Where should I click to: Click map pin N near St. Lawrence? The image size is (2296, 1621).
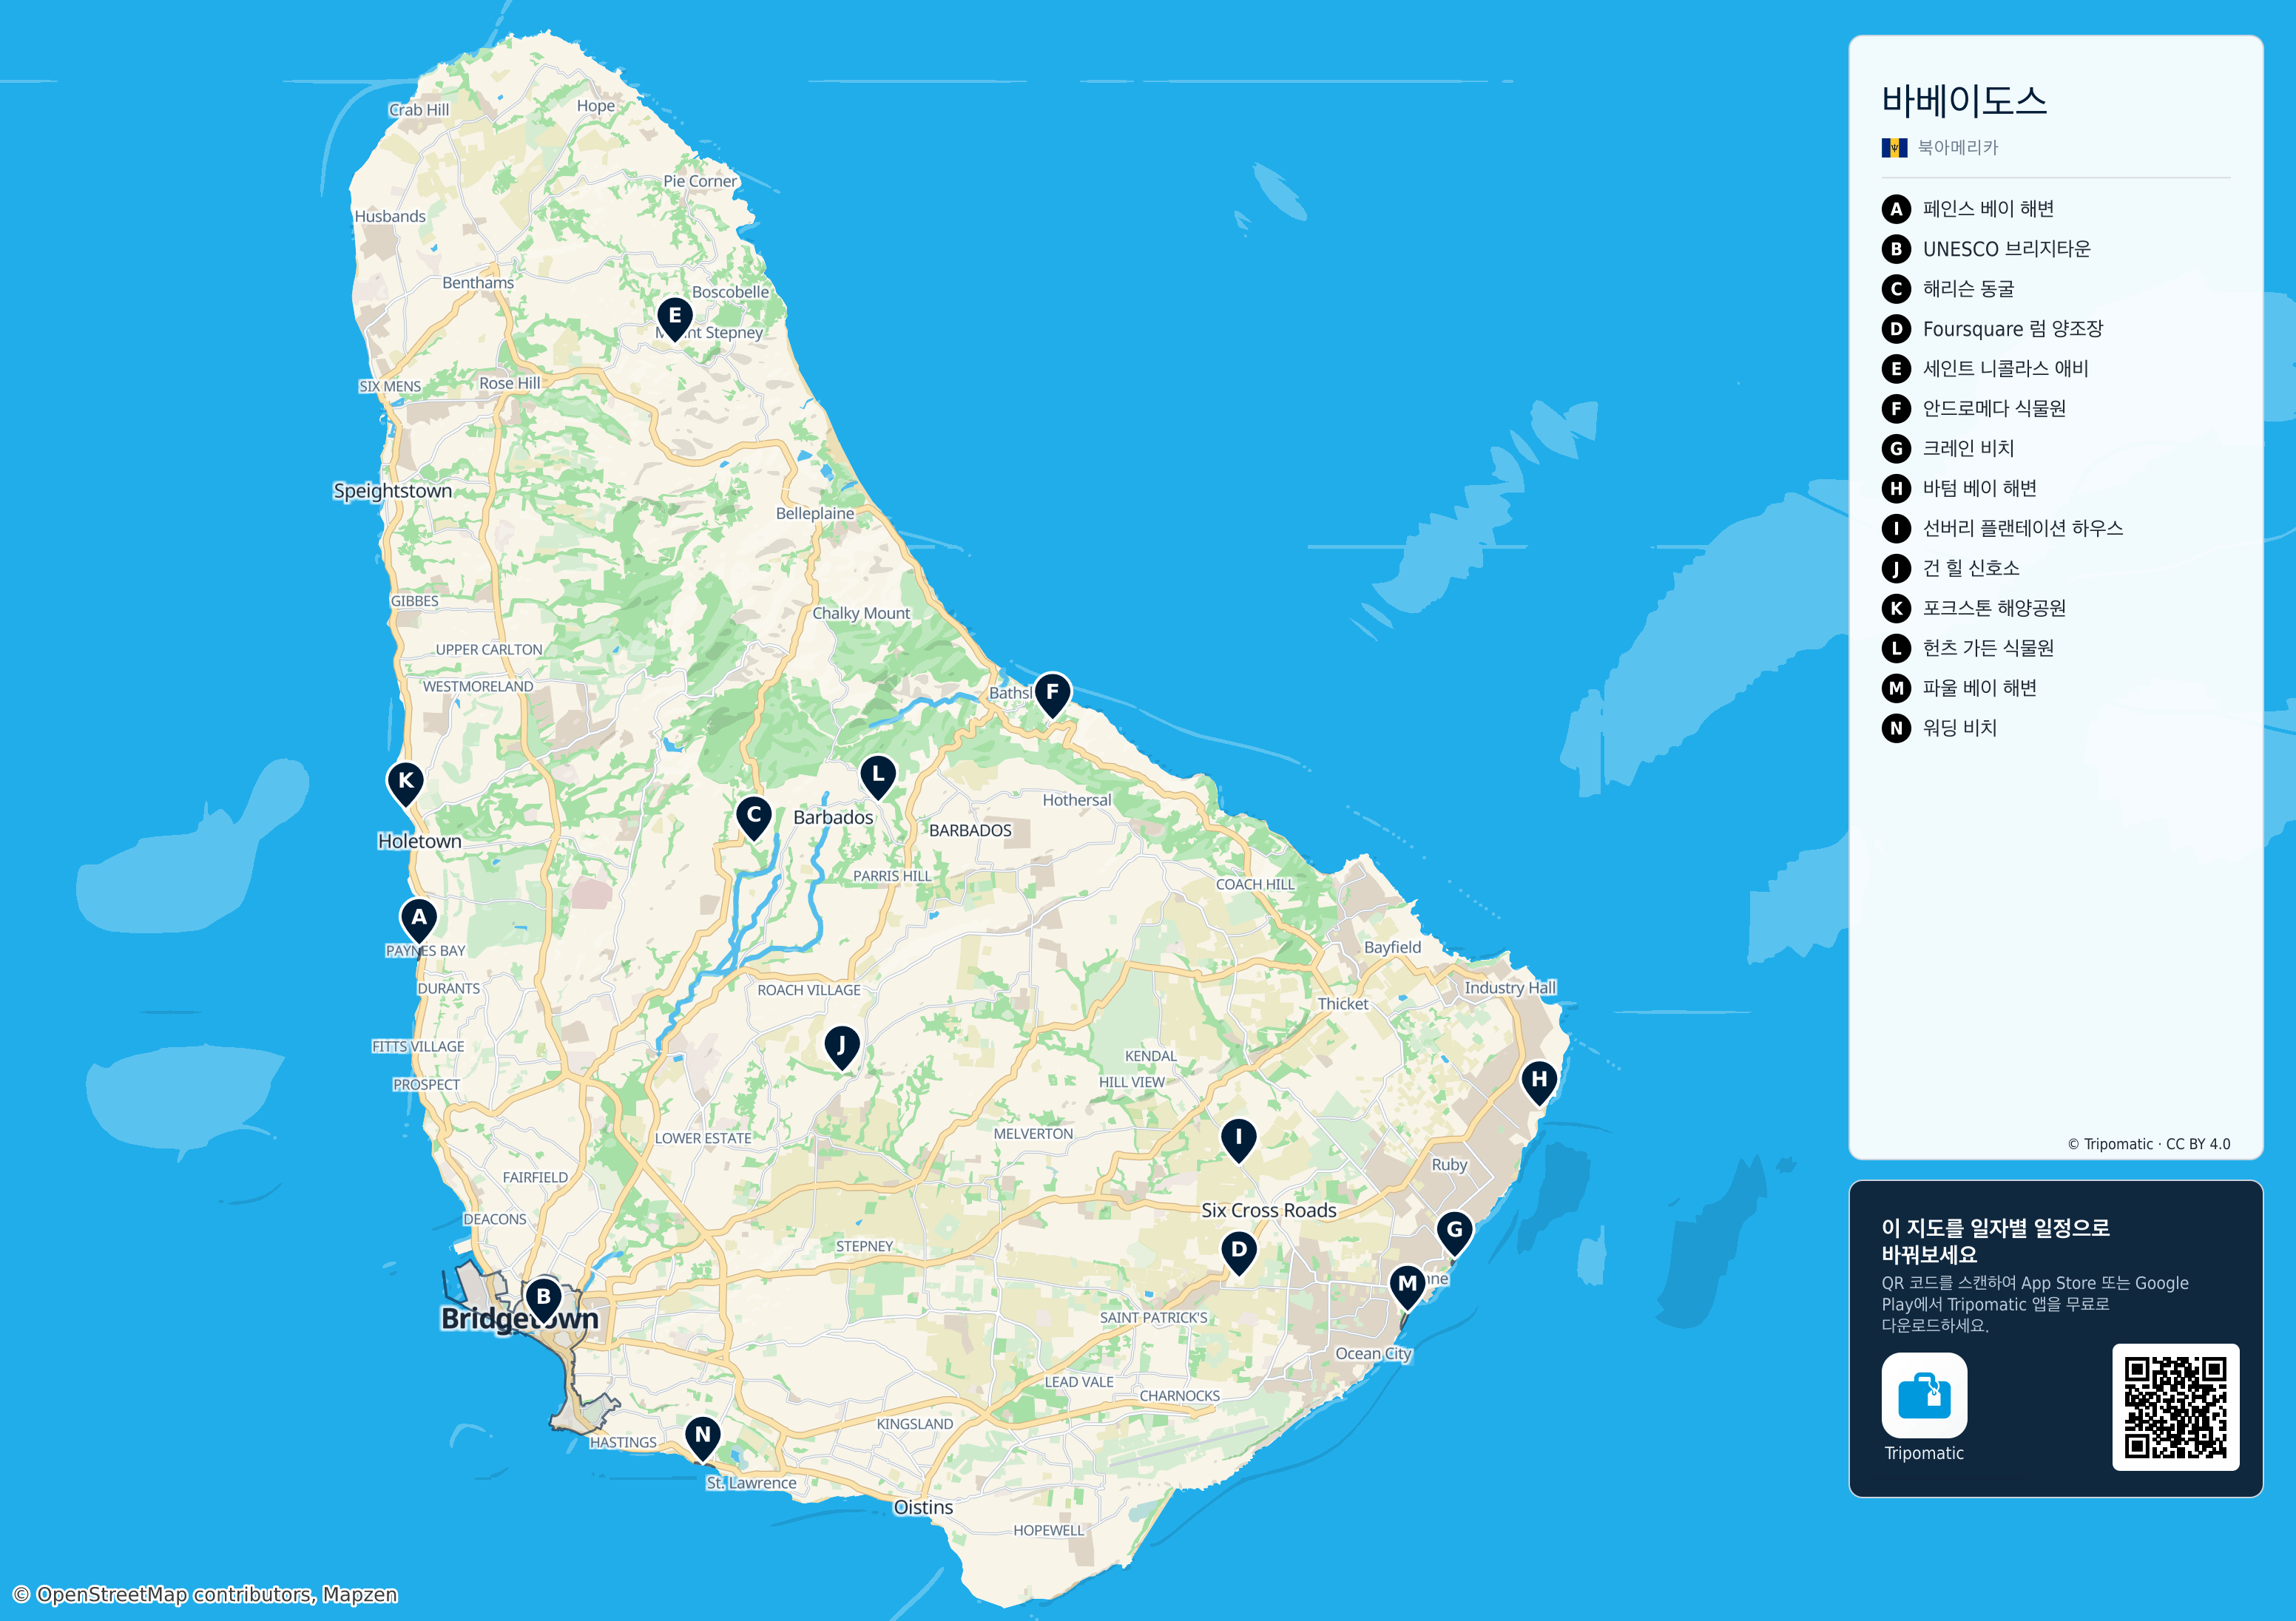[703, 1438]
